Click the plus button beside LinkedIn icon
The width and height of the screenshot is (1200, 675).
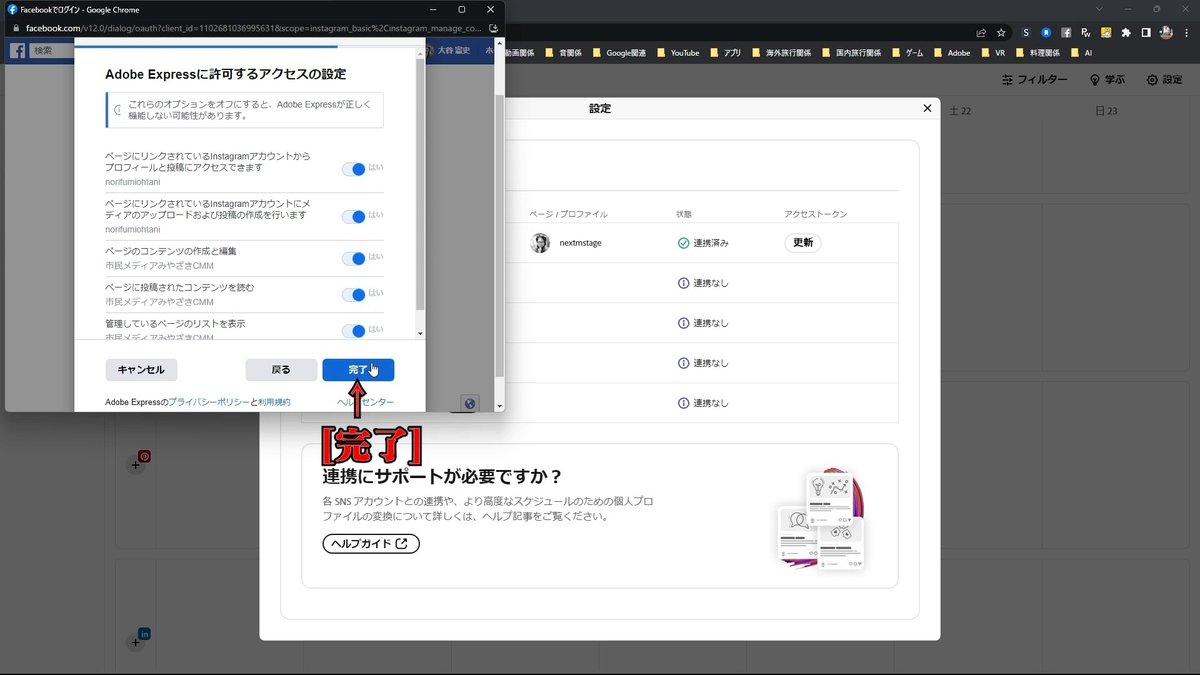click(136, 642)
